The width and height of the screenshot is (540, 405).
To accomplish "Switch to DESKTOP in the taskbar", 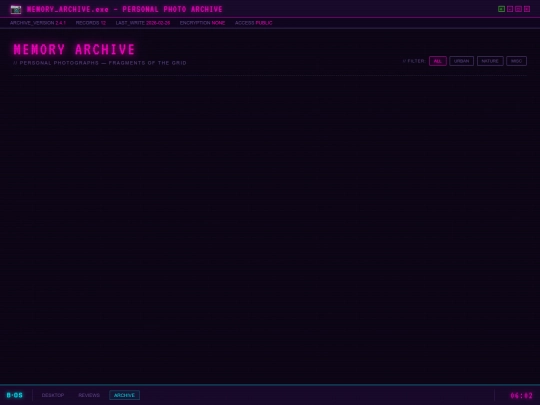I will click(53, 395).
